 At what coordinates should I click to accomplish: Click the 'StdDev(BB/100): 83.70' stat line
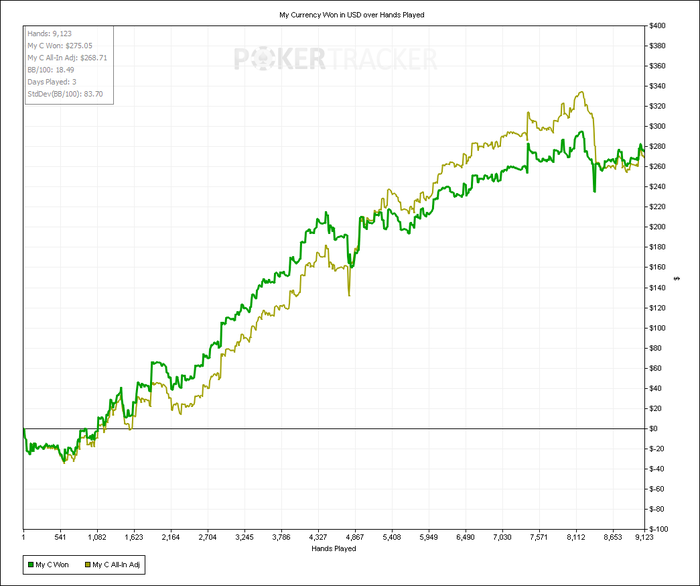pos(65,94)
